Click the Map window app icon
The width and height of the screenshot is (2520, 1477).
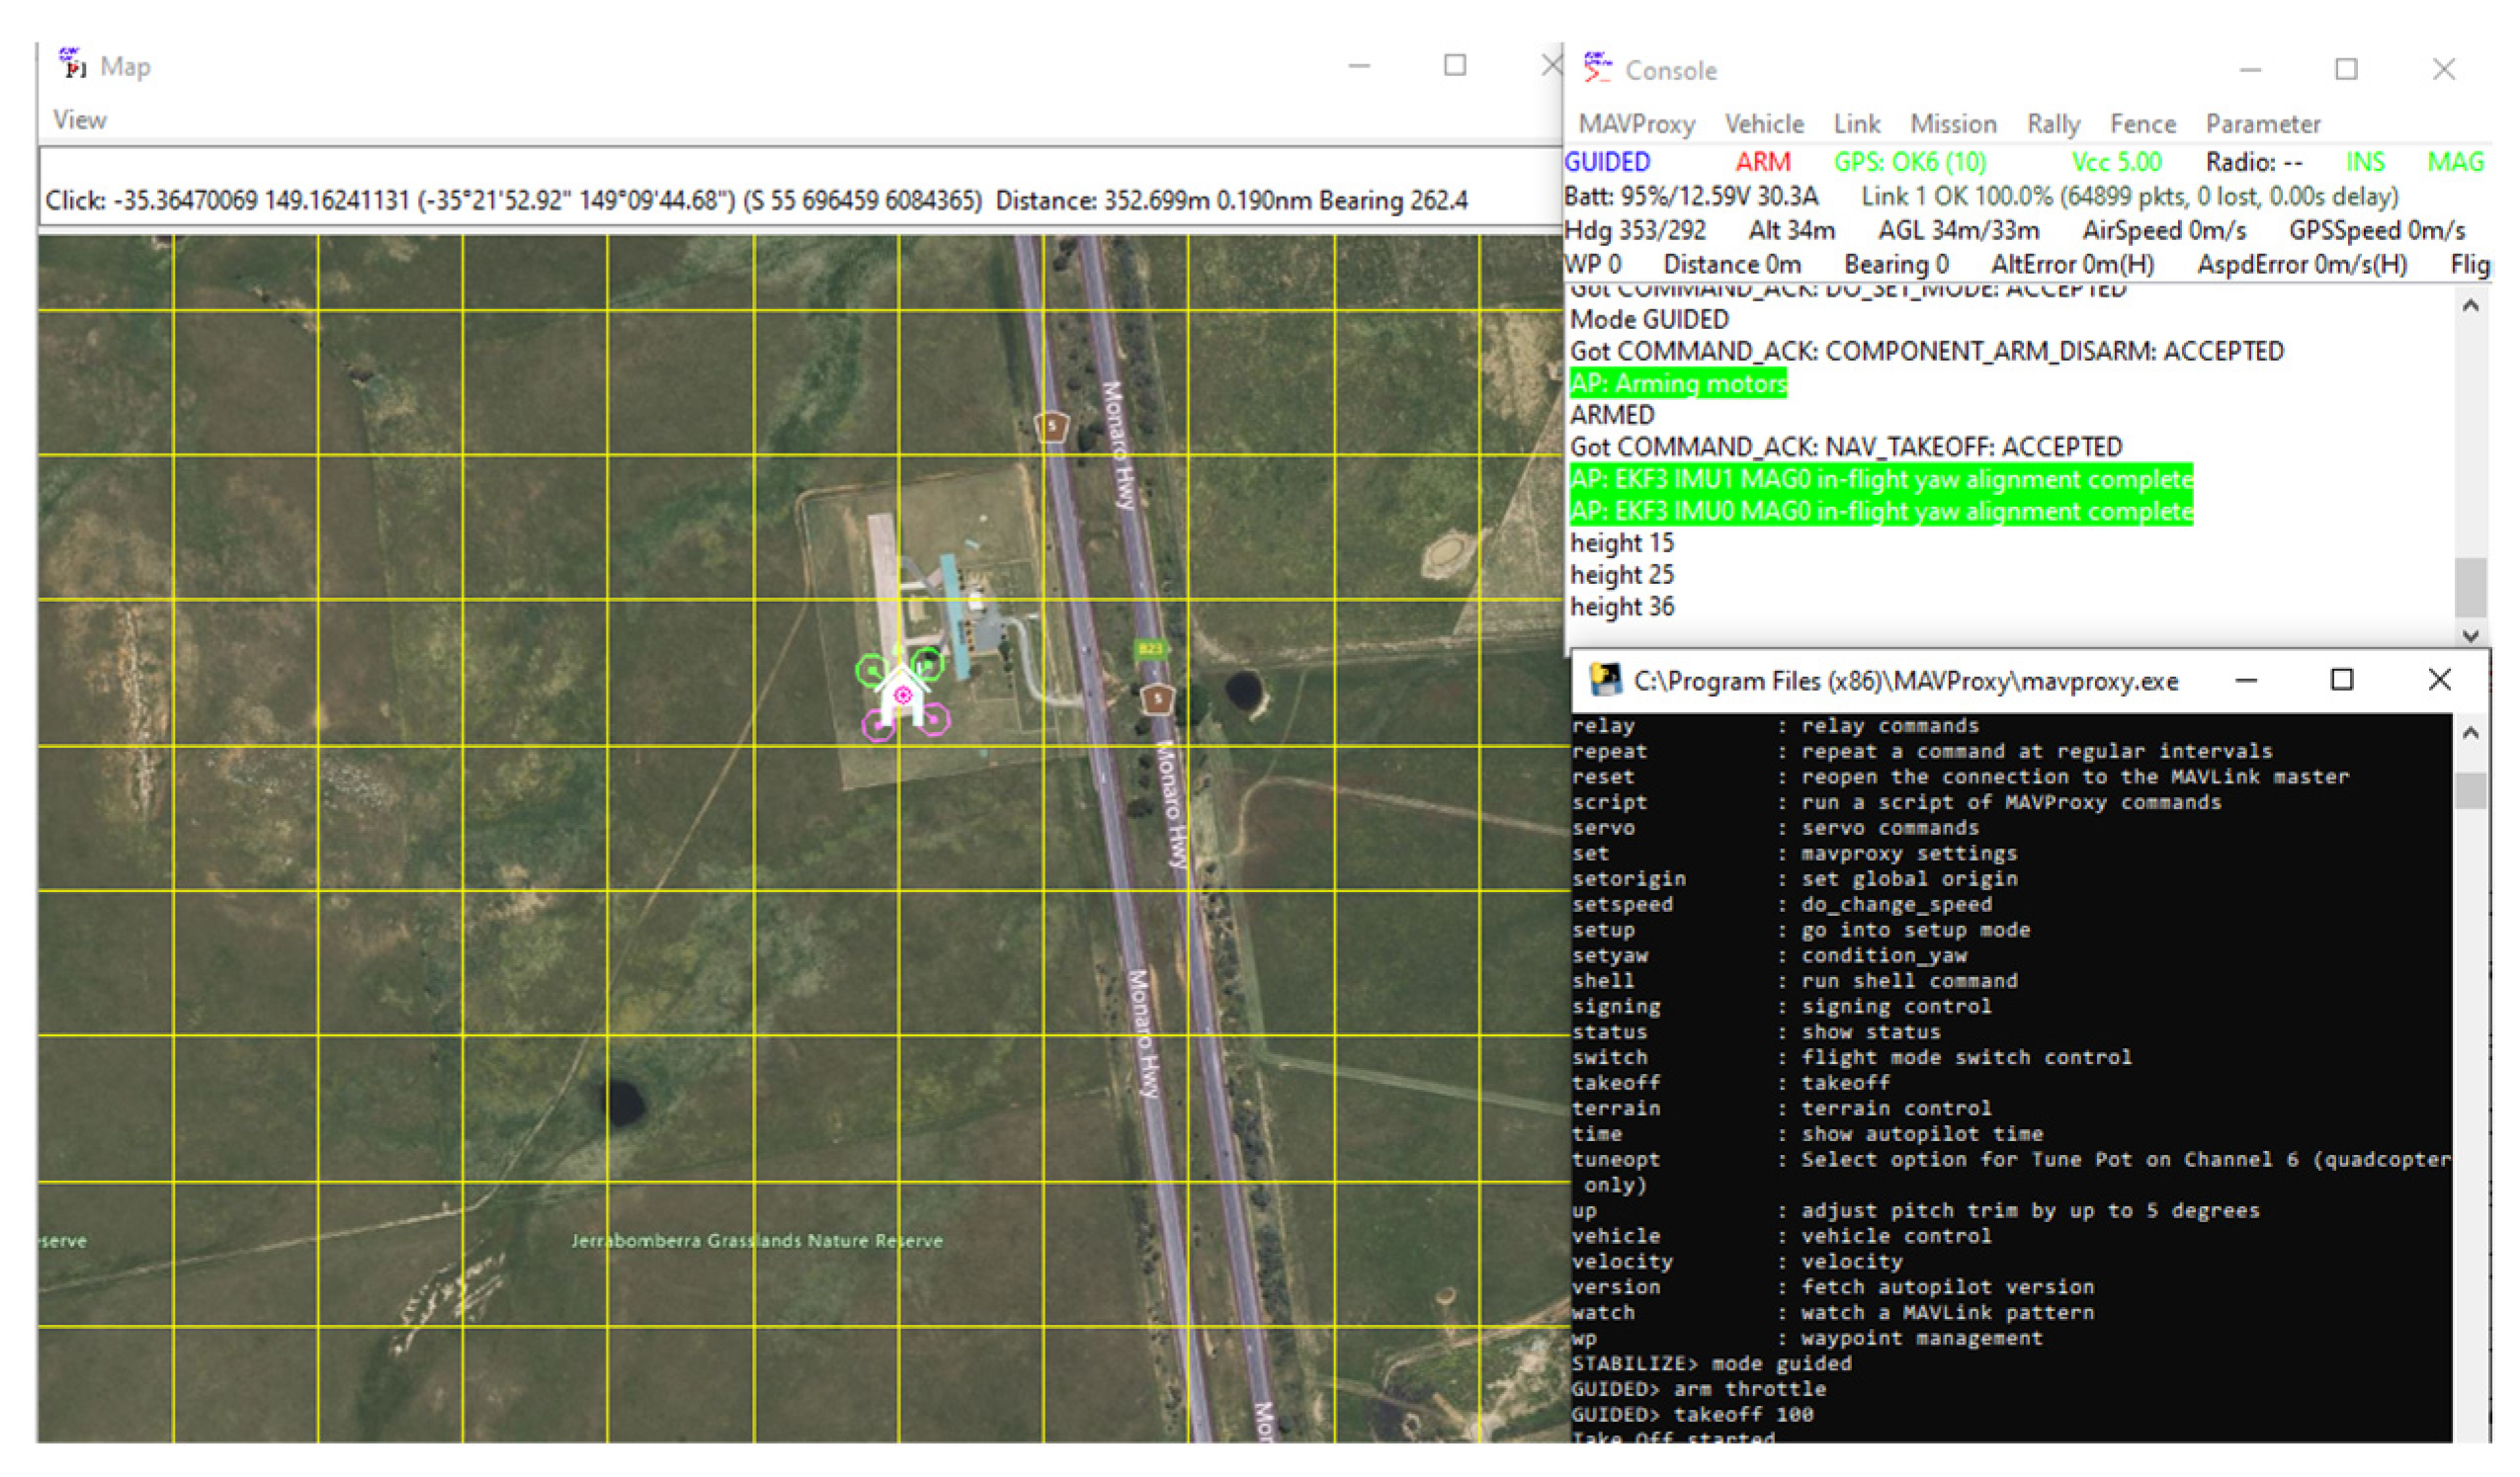pyautogui.click(x=72, y=64)
